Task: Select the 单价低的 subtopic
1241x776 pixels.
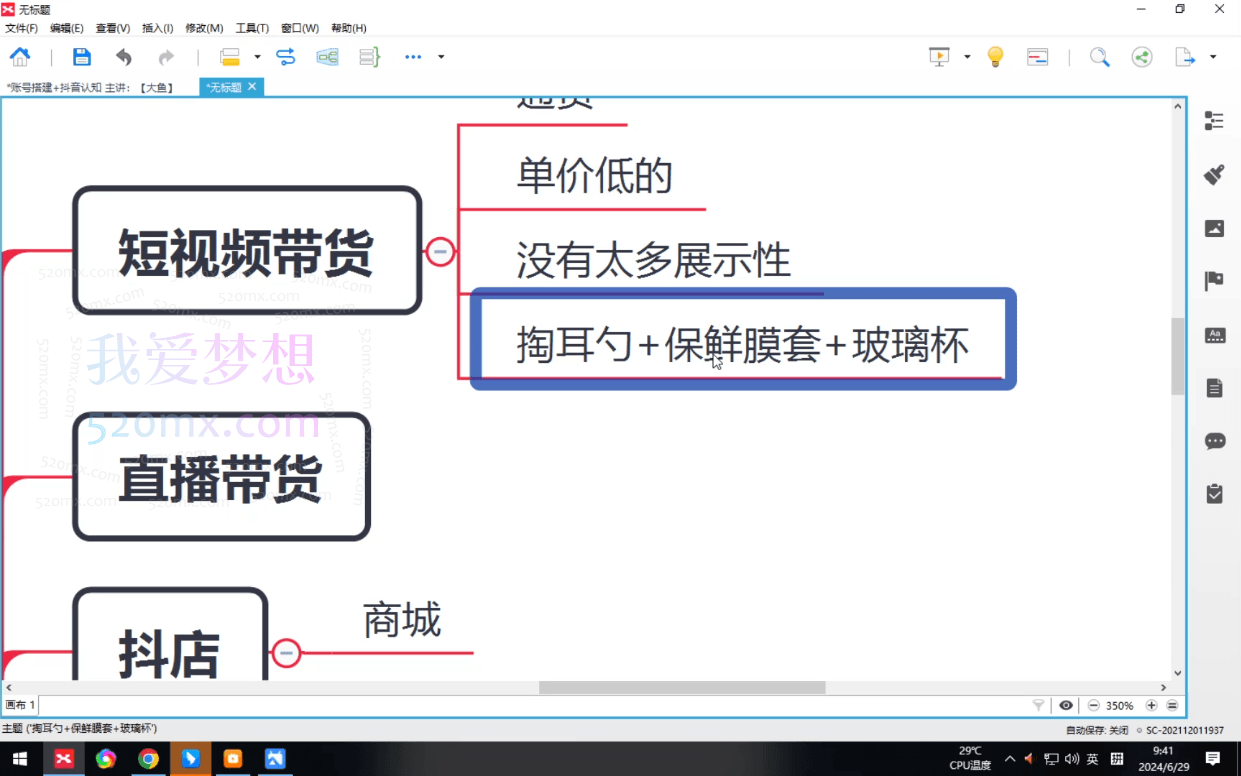Action: (x=594, y=177)
